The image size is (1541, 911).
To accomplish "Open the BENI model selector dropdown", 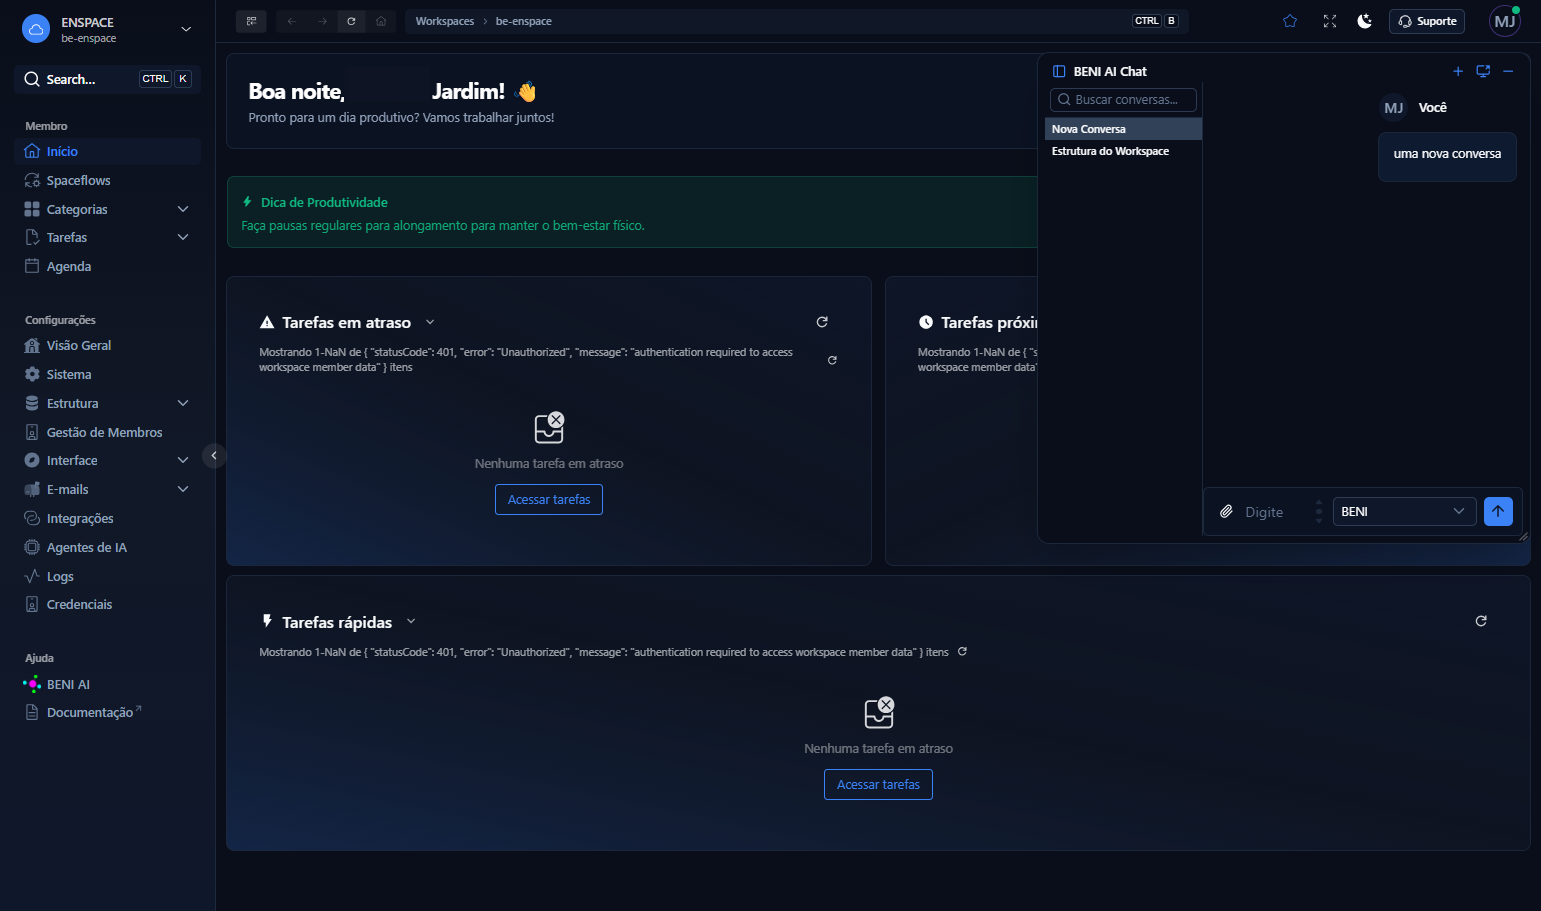I will tap(1404, 511).
